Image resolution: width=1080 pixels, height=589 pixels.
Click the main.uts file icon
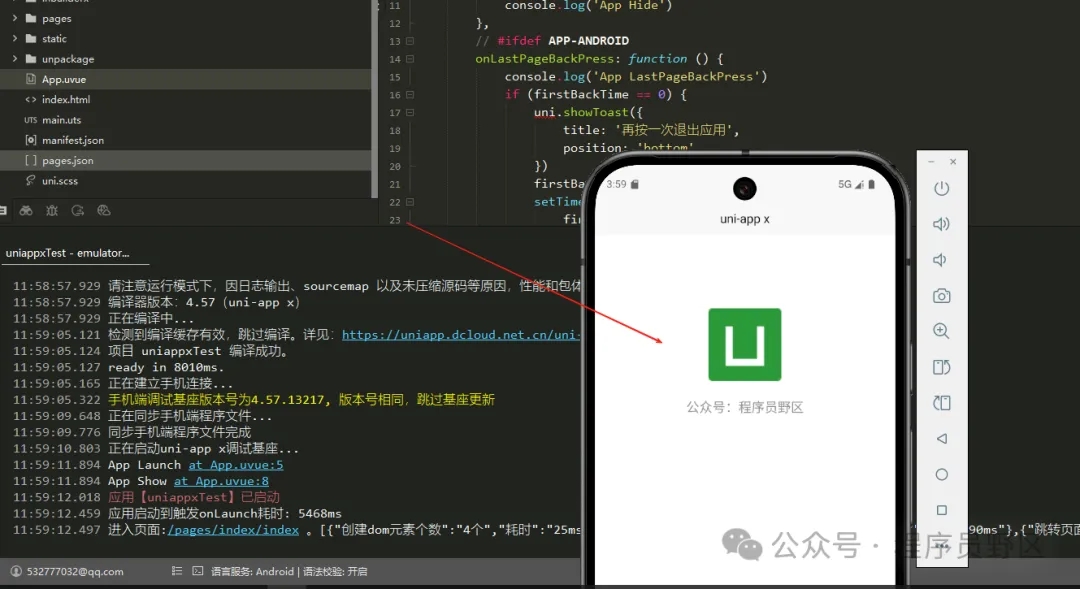(x=30, y=120)
